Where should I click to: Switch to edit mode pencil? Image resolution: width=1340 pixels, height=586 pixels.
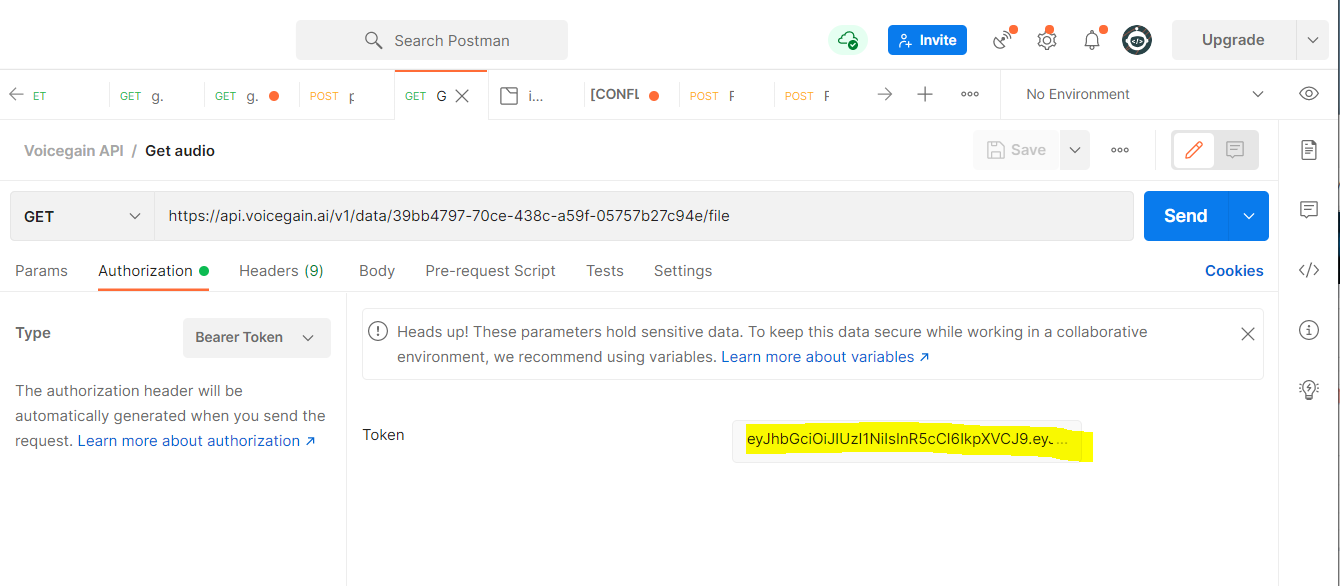point(1193,150)
